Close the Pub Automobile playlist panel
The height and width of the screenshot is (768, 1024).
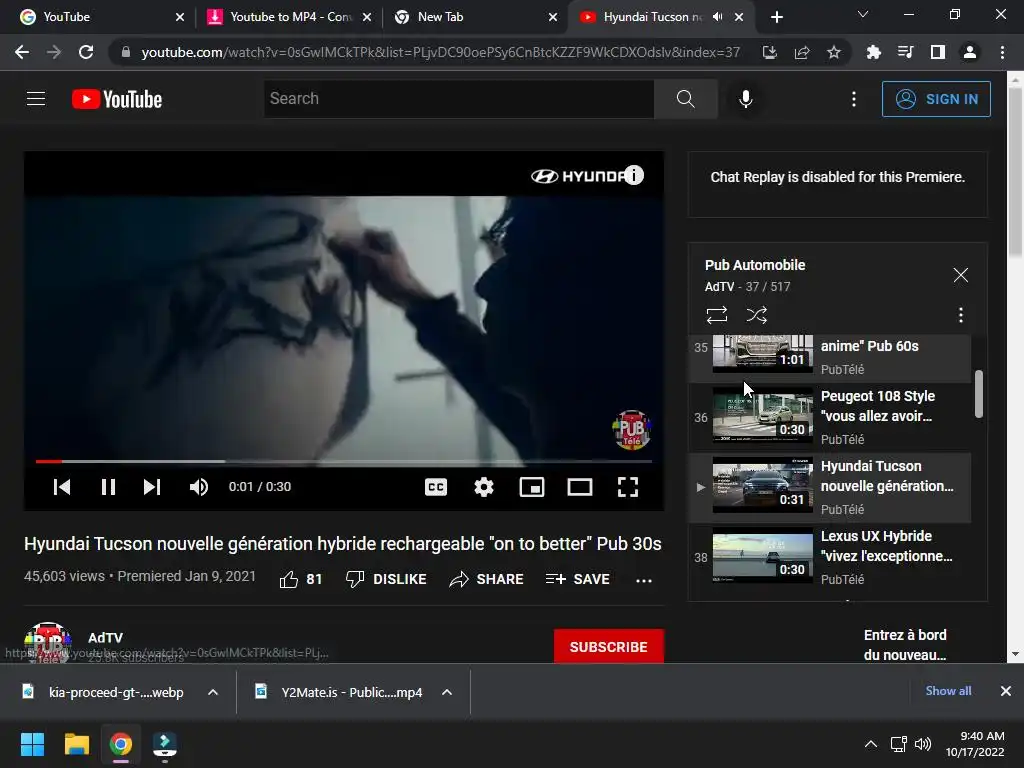pos(961,275)
